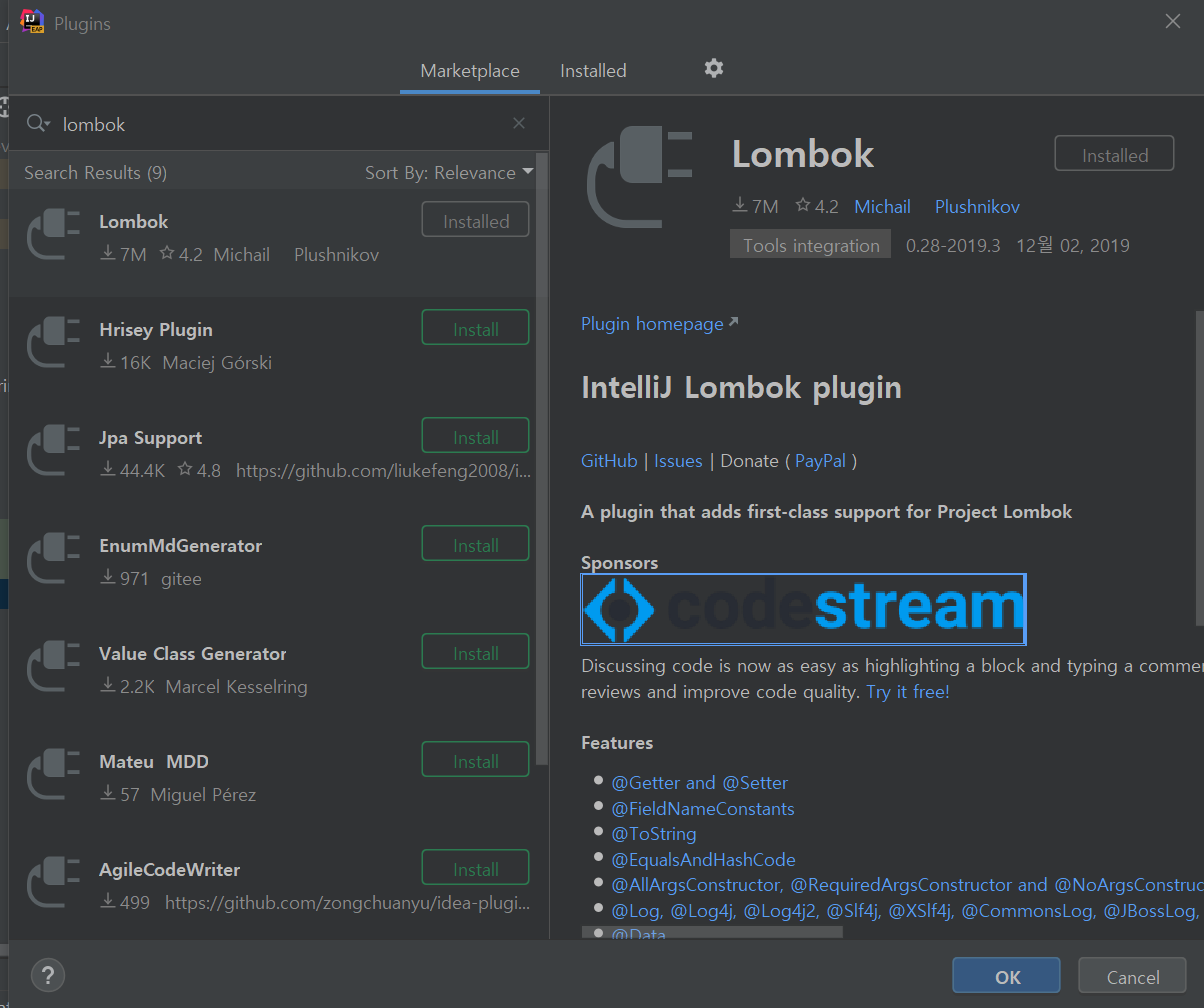Open the GitHub link

pos(609,461)
